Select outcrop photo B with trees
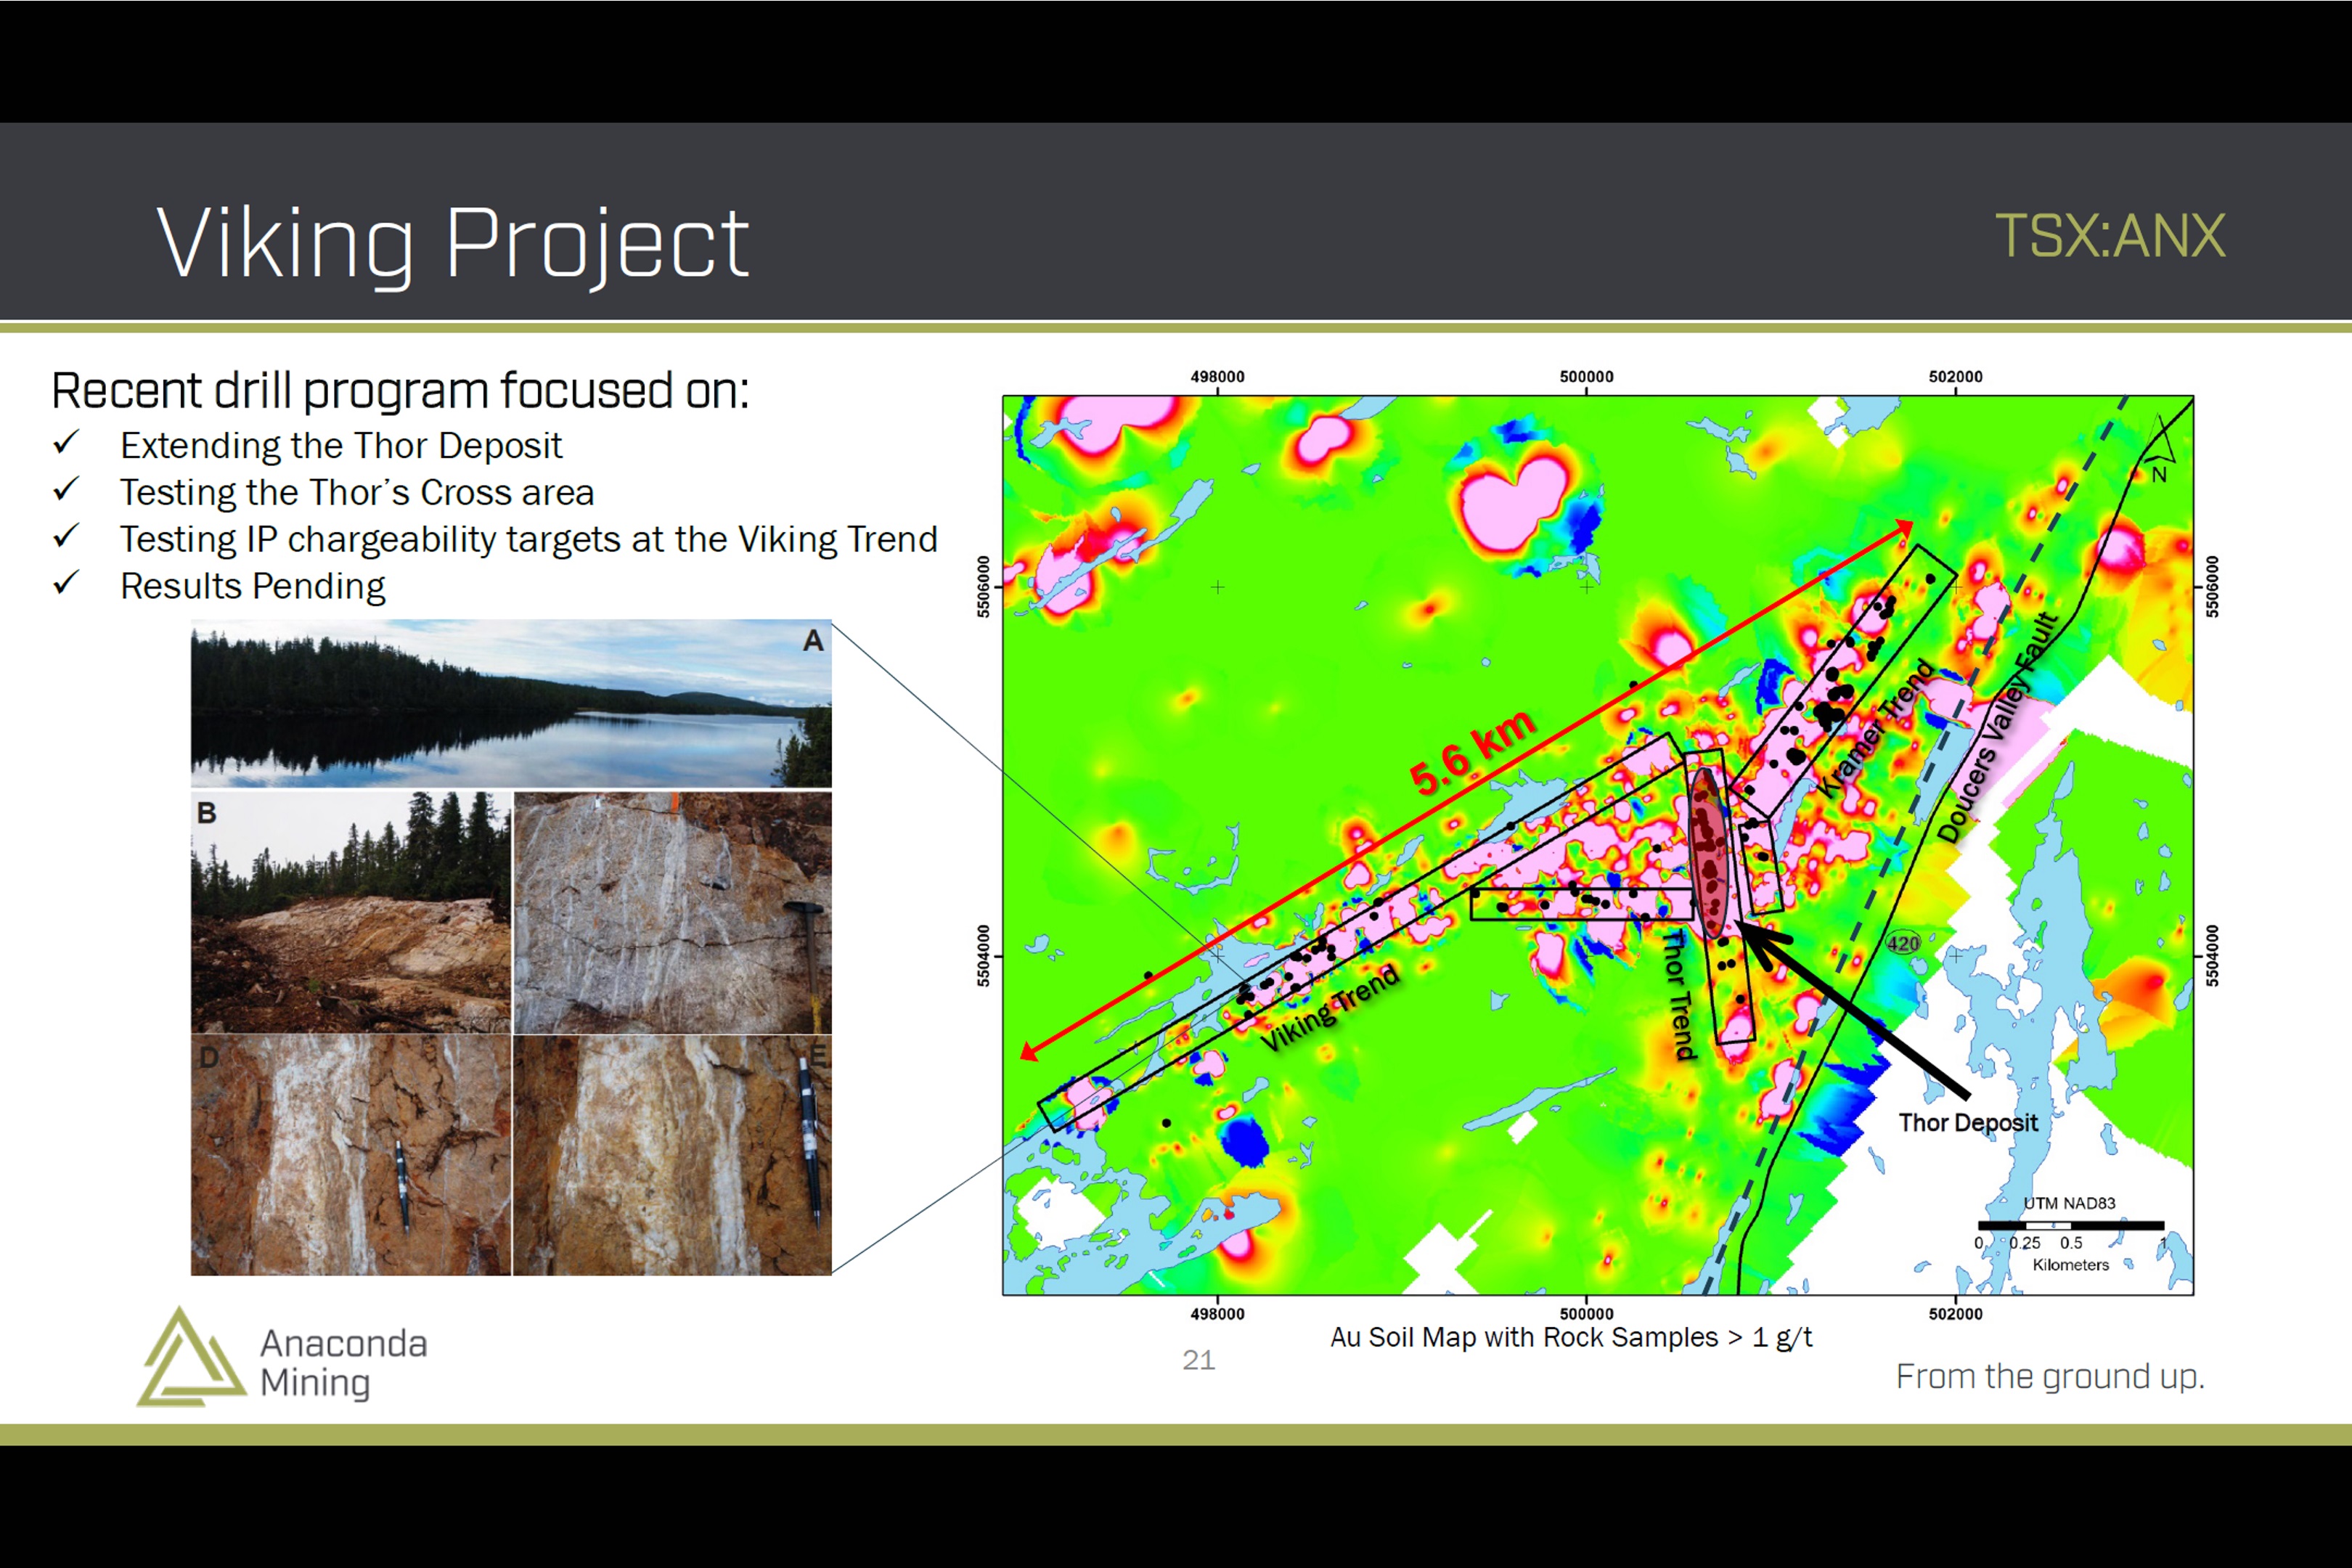Screen dimensions: 2352x1568 coord(351,912)
